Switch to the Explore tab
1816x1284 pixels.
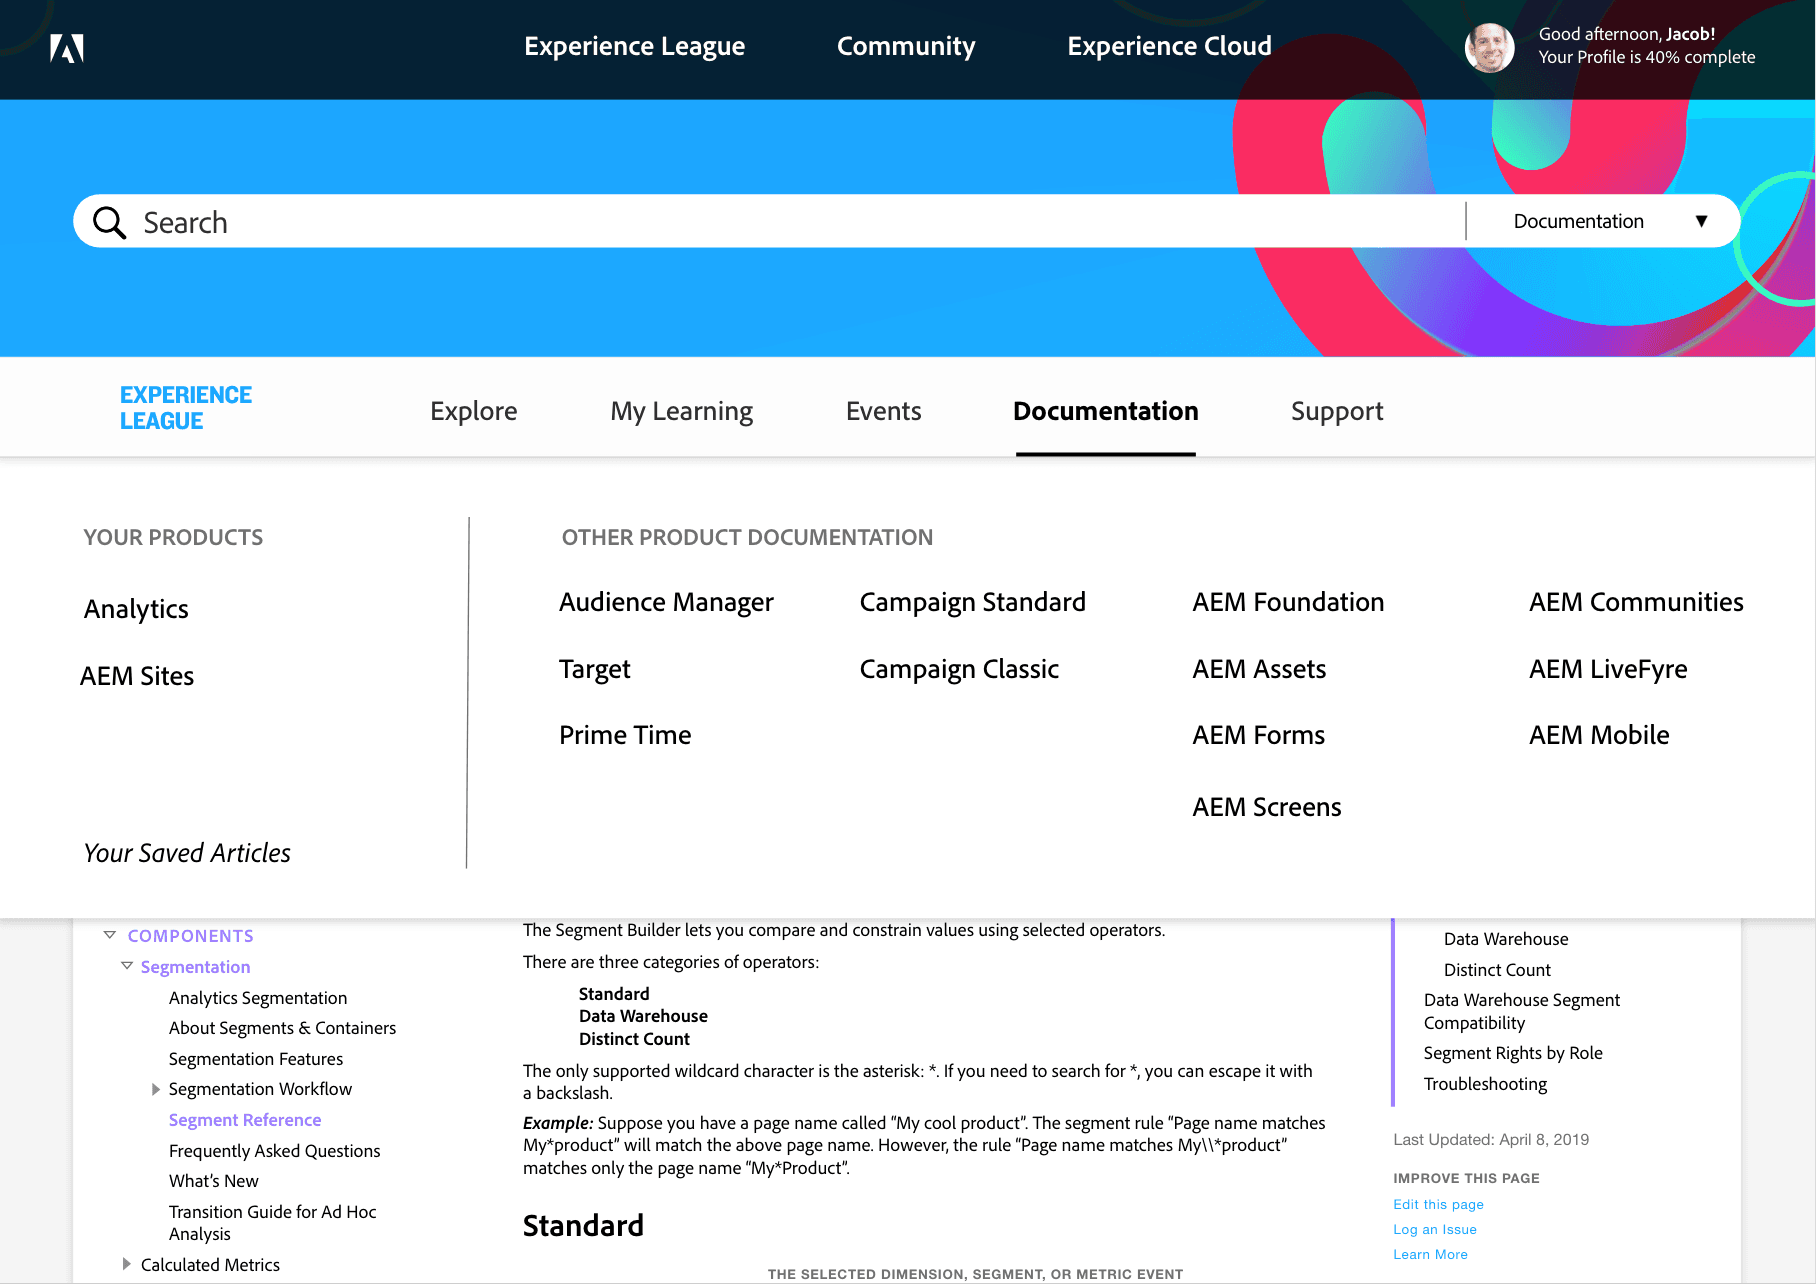[474, 411]
